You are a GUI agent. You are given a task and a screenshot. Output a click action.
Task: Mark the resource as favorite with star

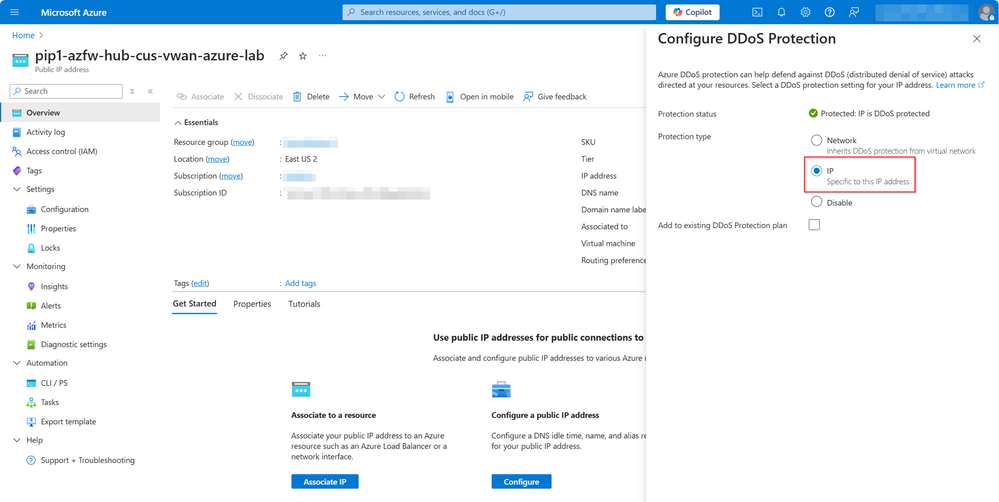(303, 56)
